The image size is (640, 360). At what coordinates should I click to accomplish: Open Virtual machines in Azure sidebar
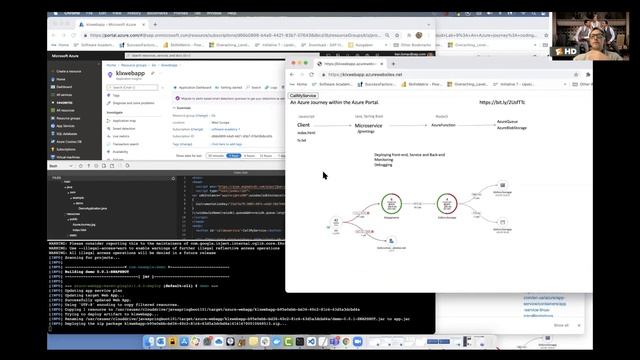point(65,157)
